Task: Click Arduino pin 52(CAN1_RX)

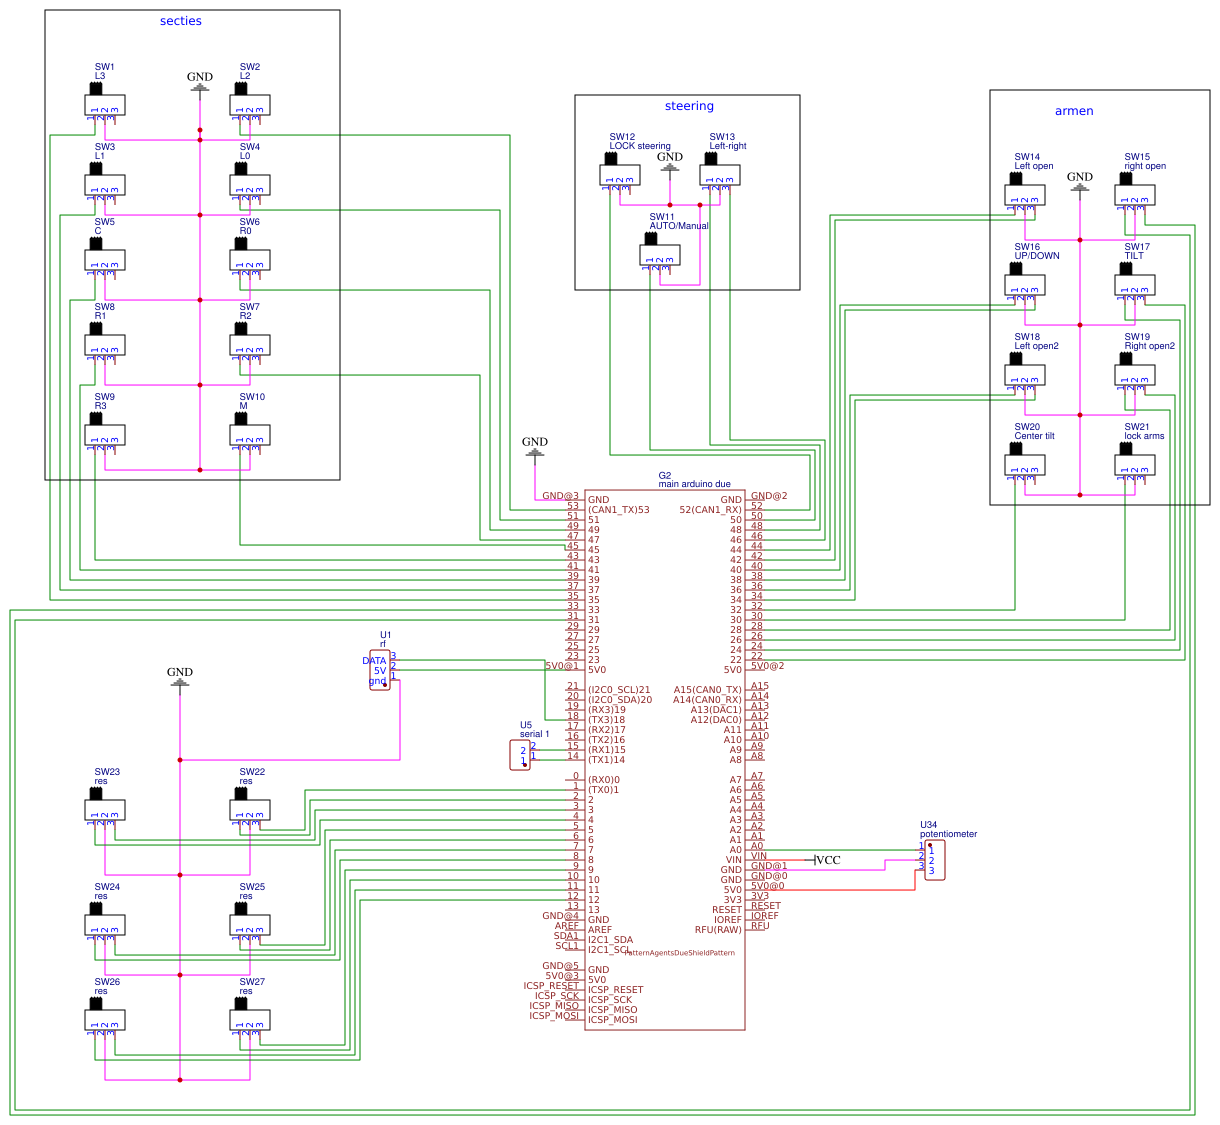Action: click(711, 510)
